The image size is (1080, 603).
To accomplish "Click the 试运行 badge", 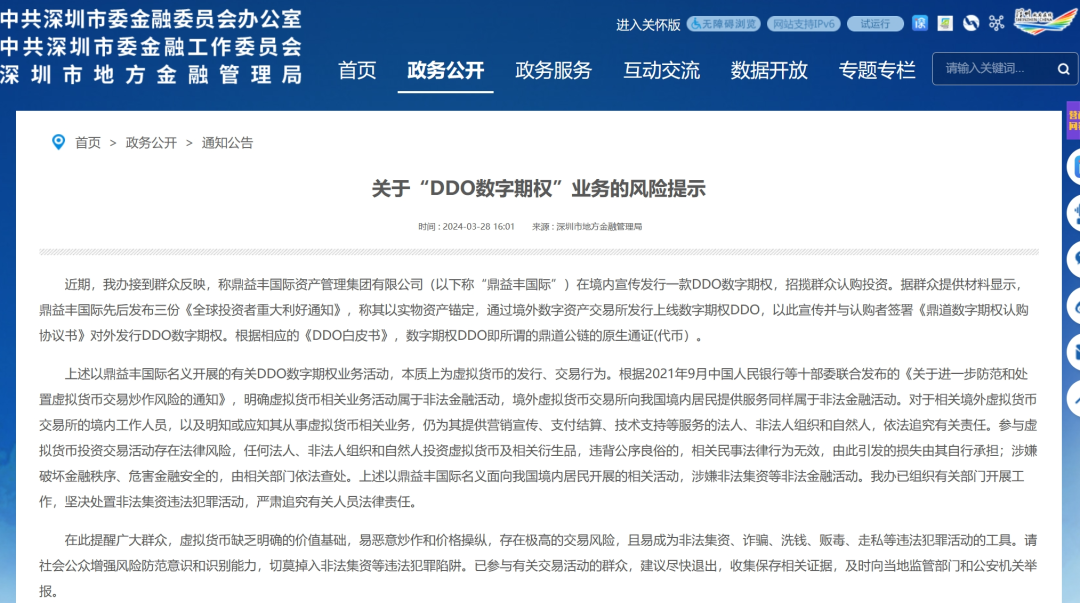I will (875, 24).
